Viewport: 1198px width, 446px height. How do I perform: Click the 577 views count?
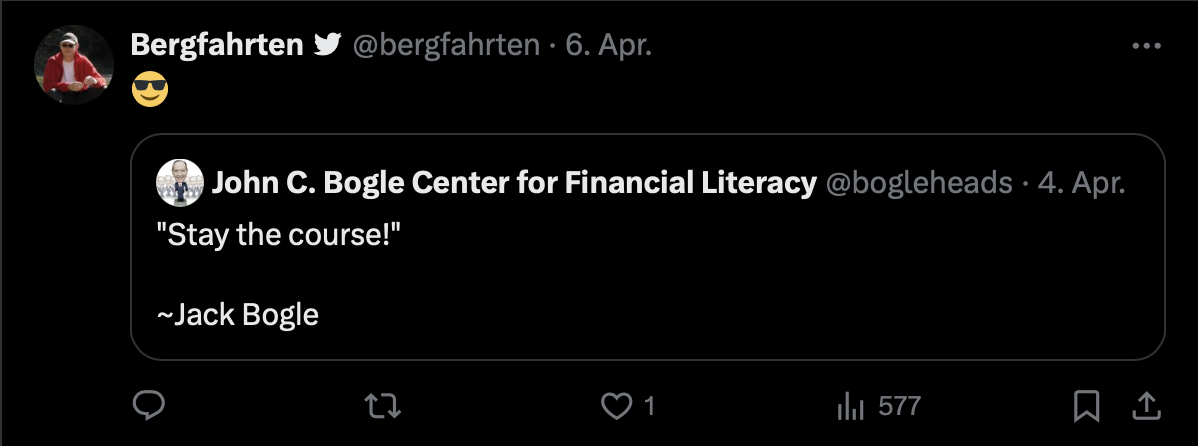899,405
